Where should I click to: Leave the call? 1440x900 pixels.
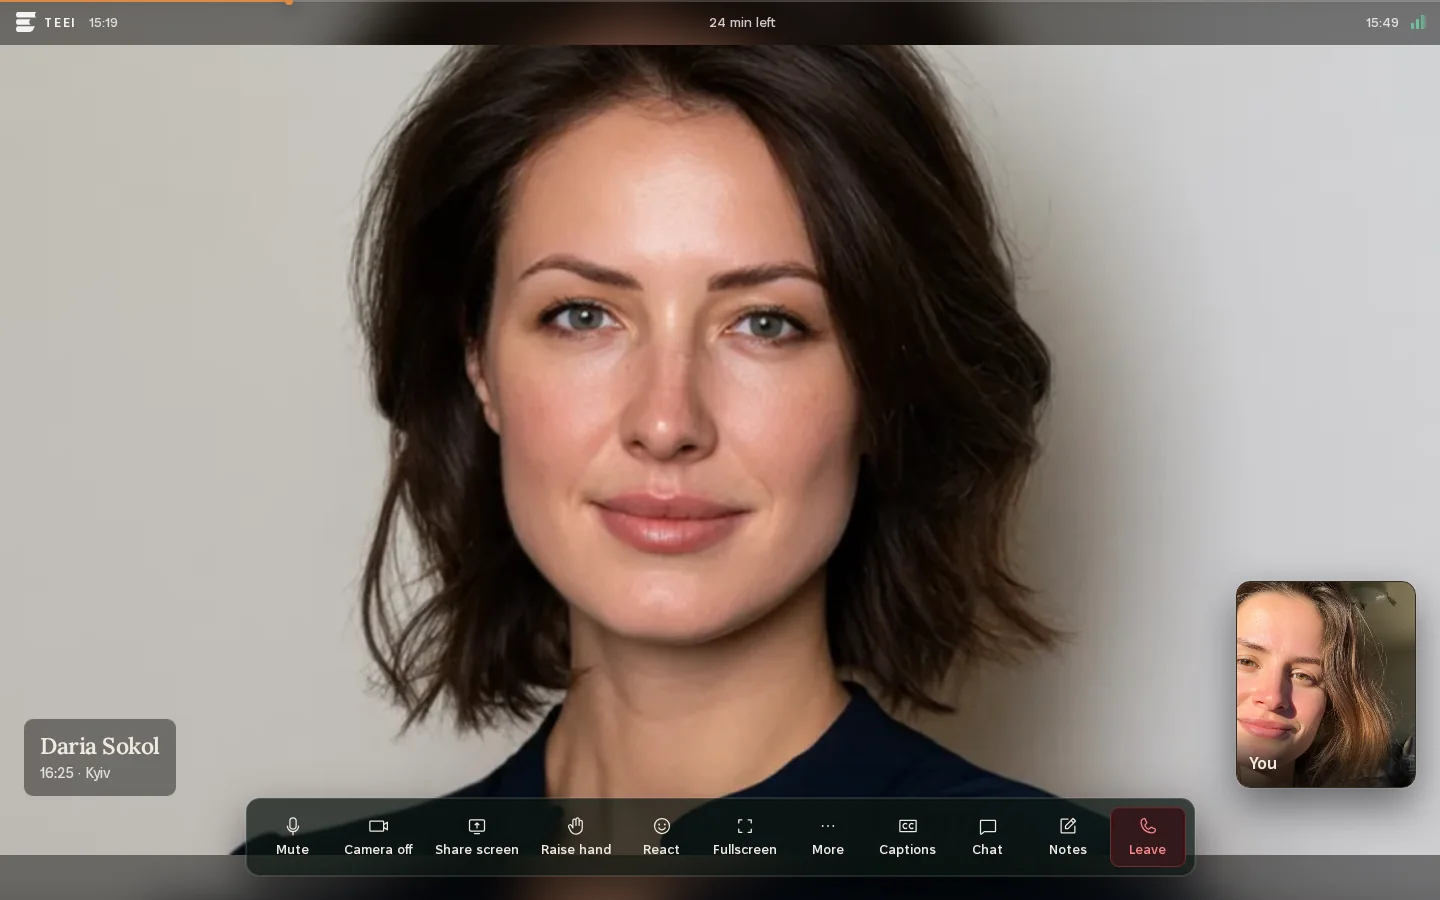click(1147, 837)
